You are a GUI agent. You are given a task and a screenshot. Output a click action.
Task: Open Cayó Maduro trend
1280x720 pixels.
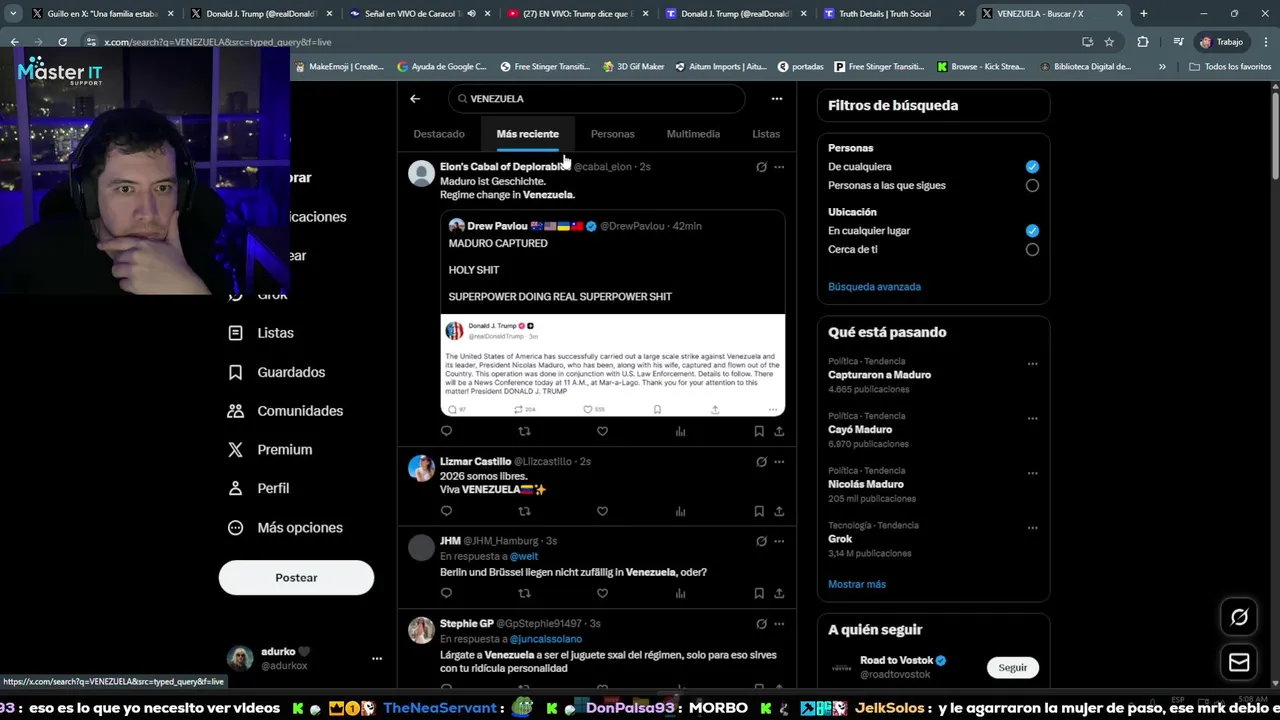pyautogui.click(x=860, y=430)
